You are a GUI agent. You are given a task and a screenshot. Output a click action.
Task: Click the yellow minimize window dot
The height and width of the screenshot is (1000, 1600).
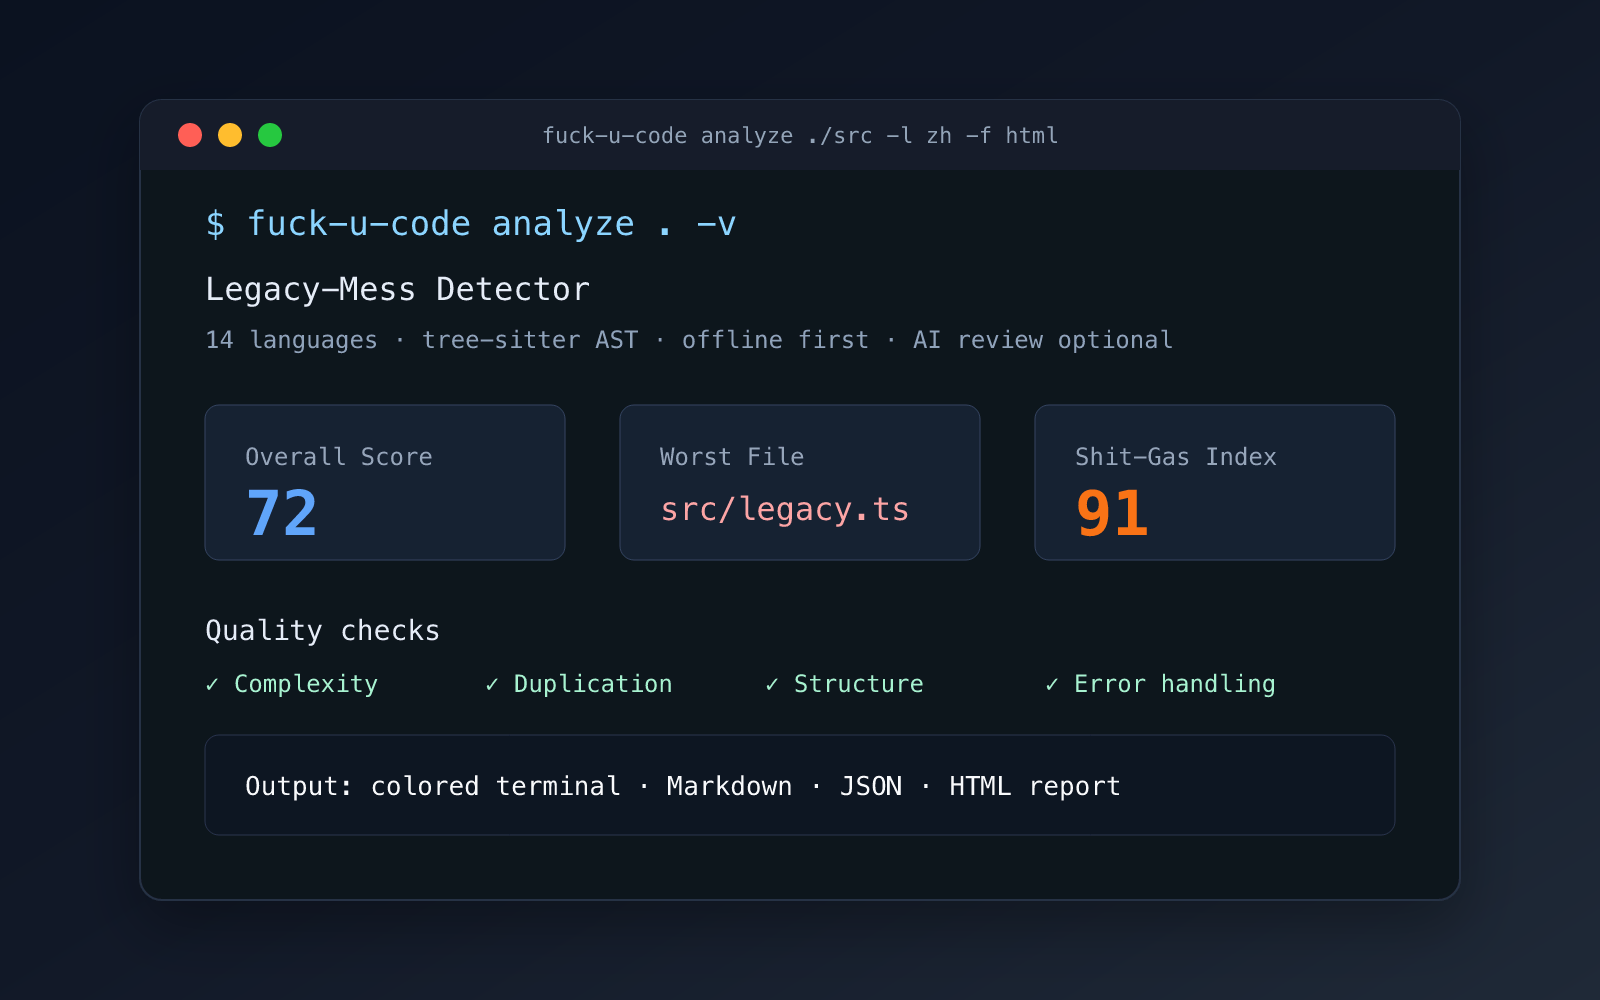tap(230, 135)
